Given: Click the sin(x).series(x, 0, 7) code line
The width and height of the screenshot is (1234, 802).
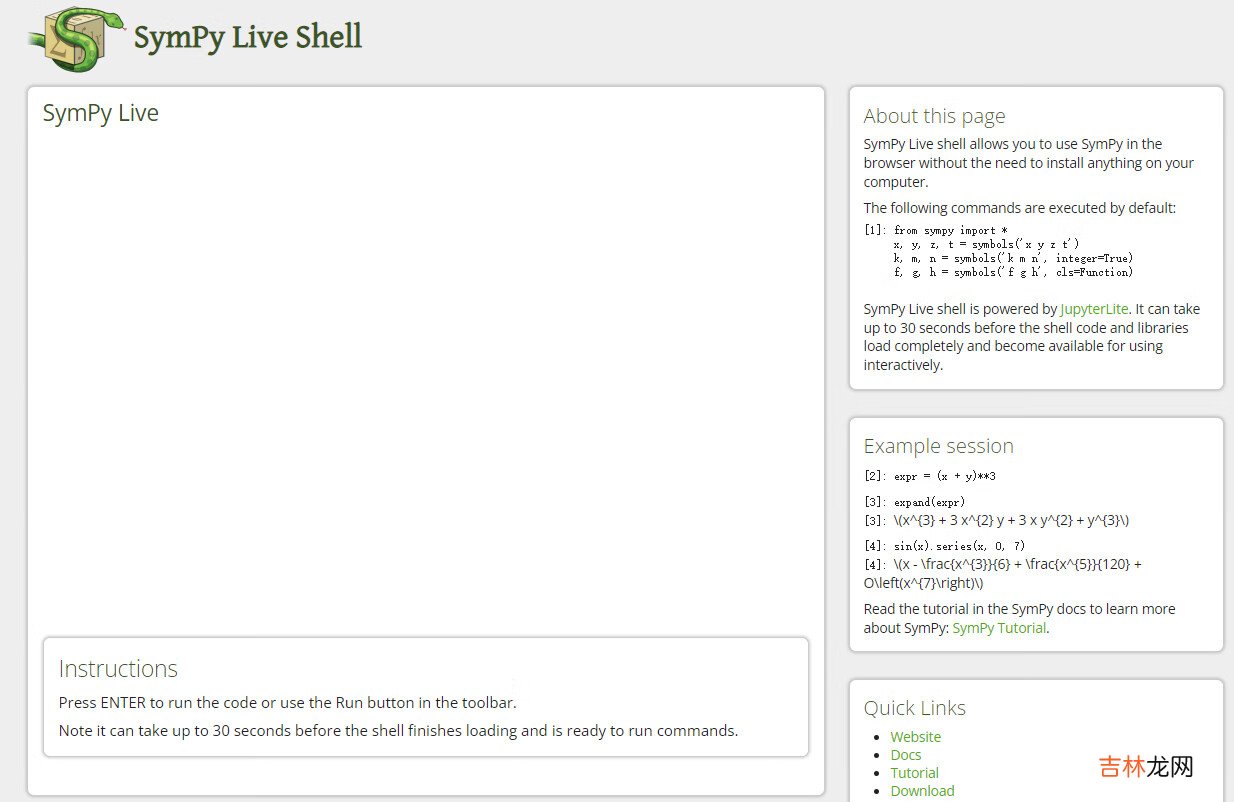Looking at the screenshot, I should pyautogui.click(x=959, y=546).
